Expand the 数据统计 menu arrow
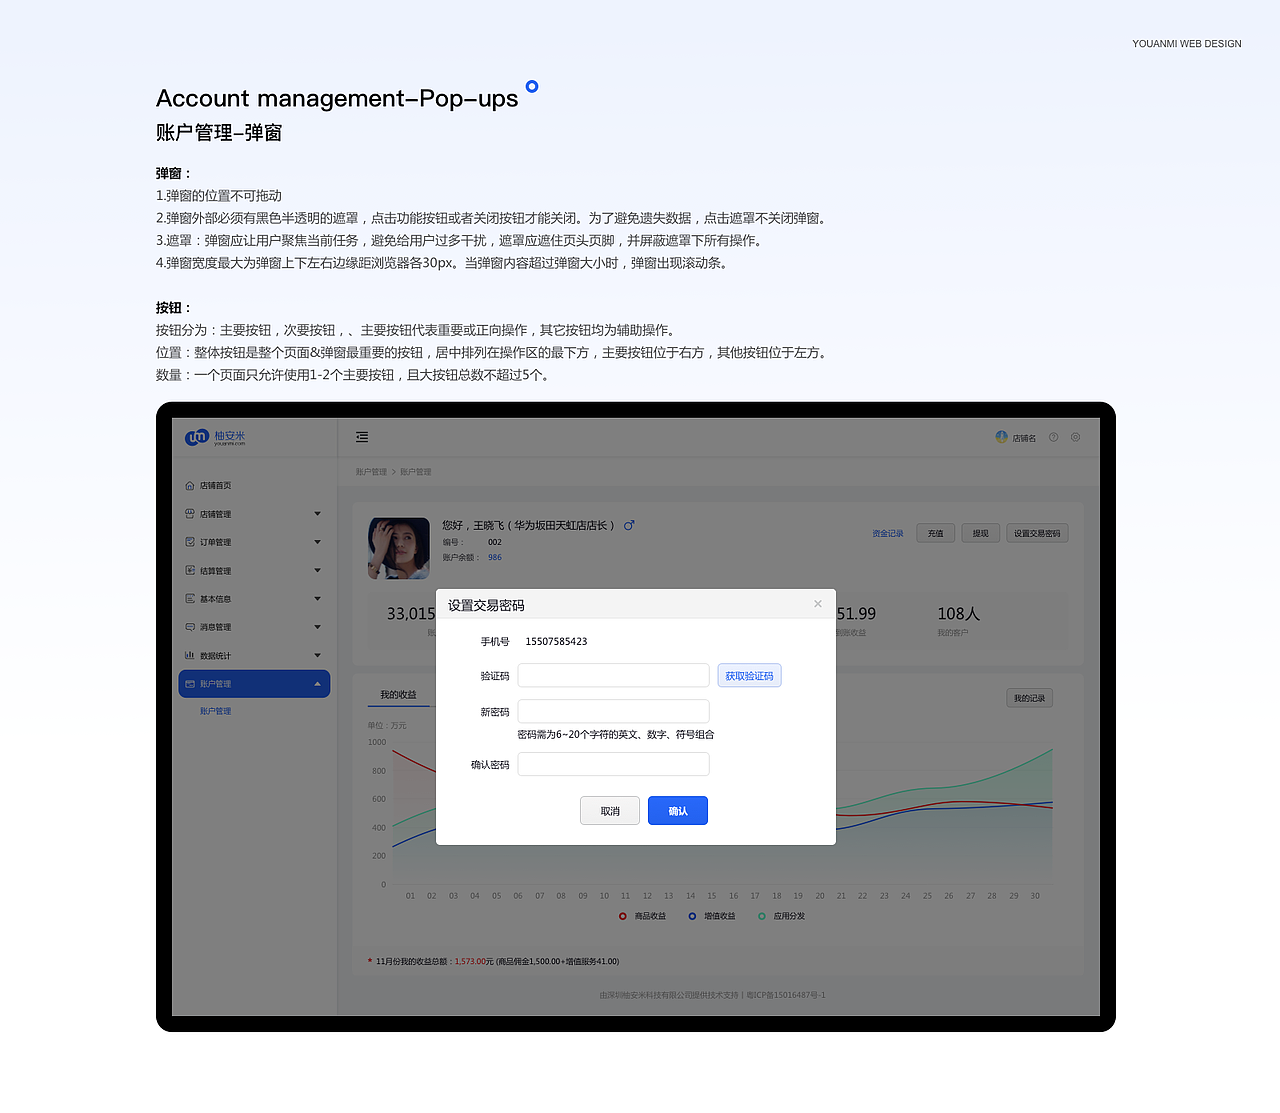 [318, 656]
